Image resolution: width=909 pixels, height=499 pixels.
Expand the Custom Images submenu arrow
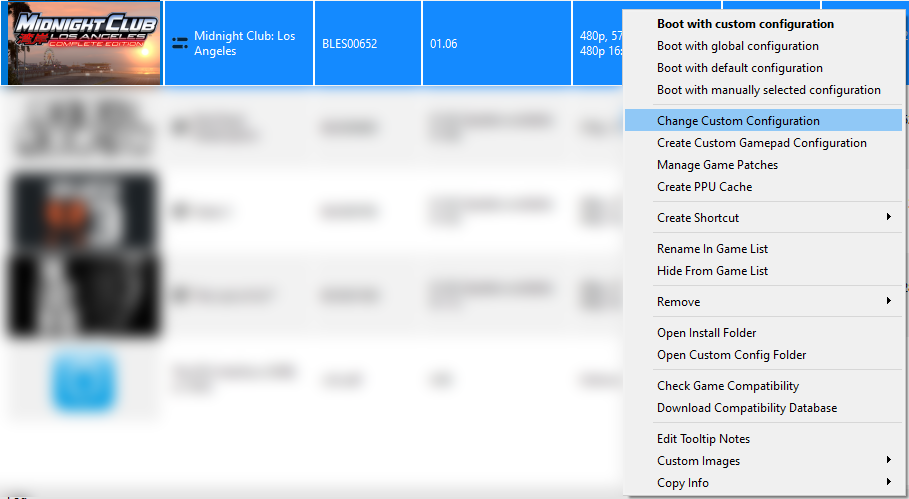(x=888, y=461)
